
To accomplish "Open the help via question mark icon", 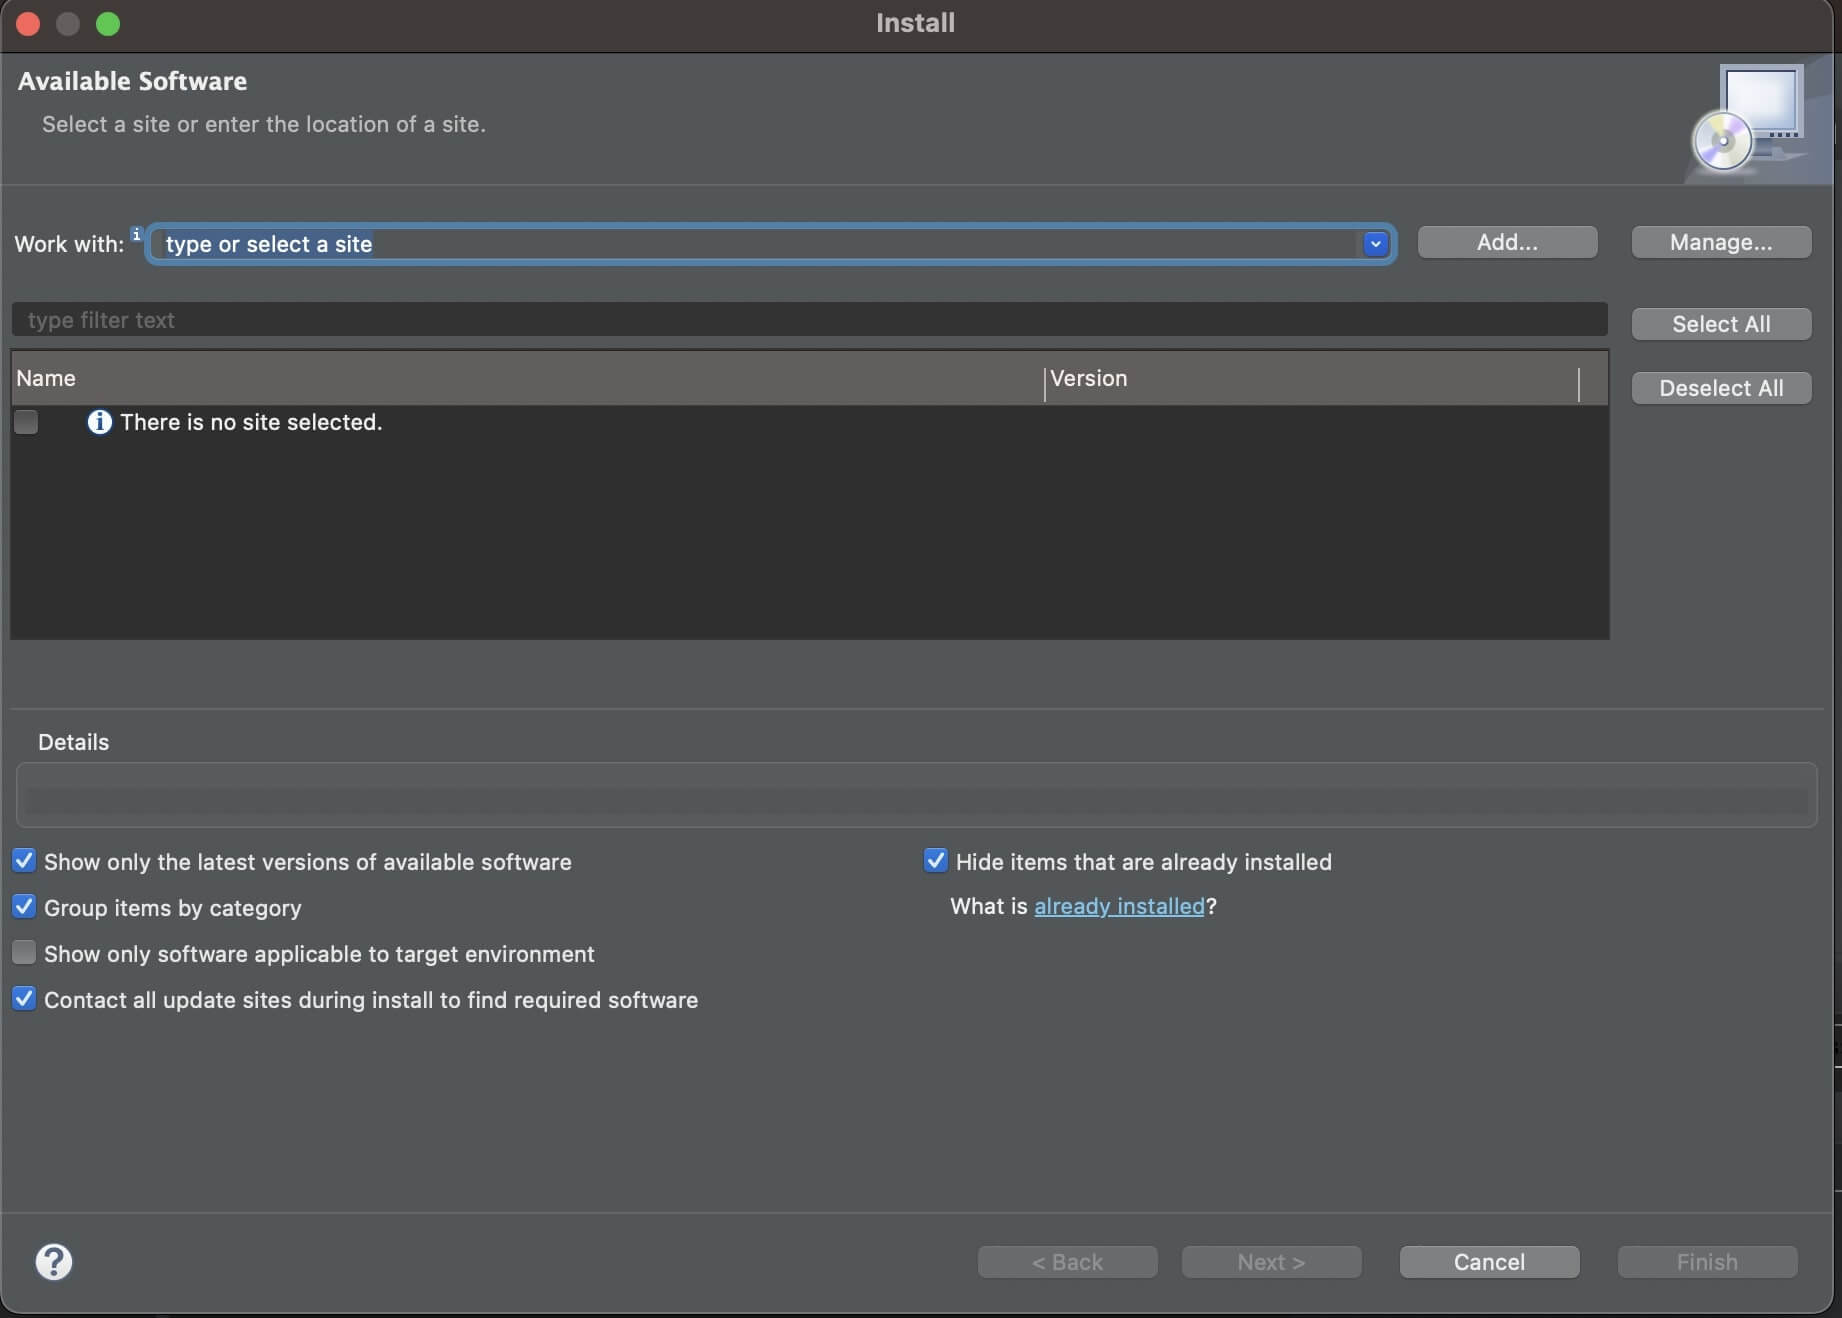I will click(53, 1263).
